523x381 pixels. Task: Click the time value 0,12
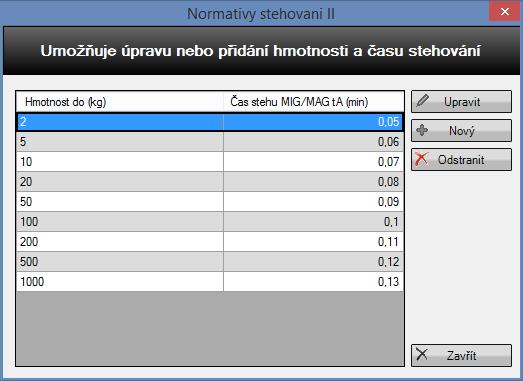tap(389, 262)
